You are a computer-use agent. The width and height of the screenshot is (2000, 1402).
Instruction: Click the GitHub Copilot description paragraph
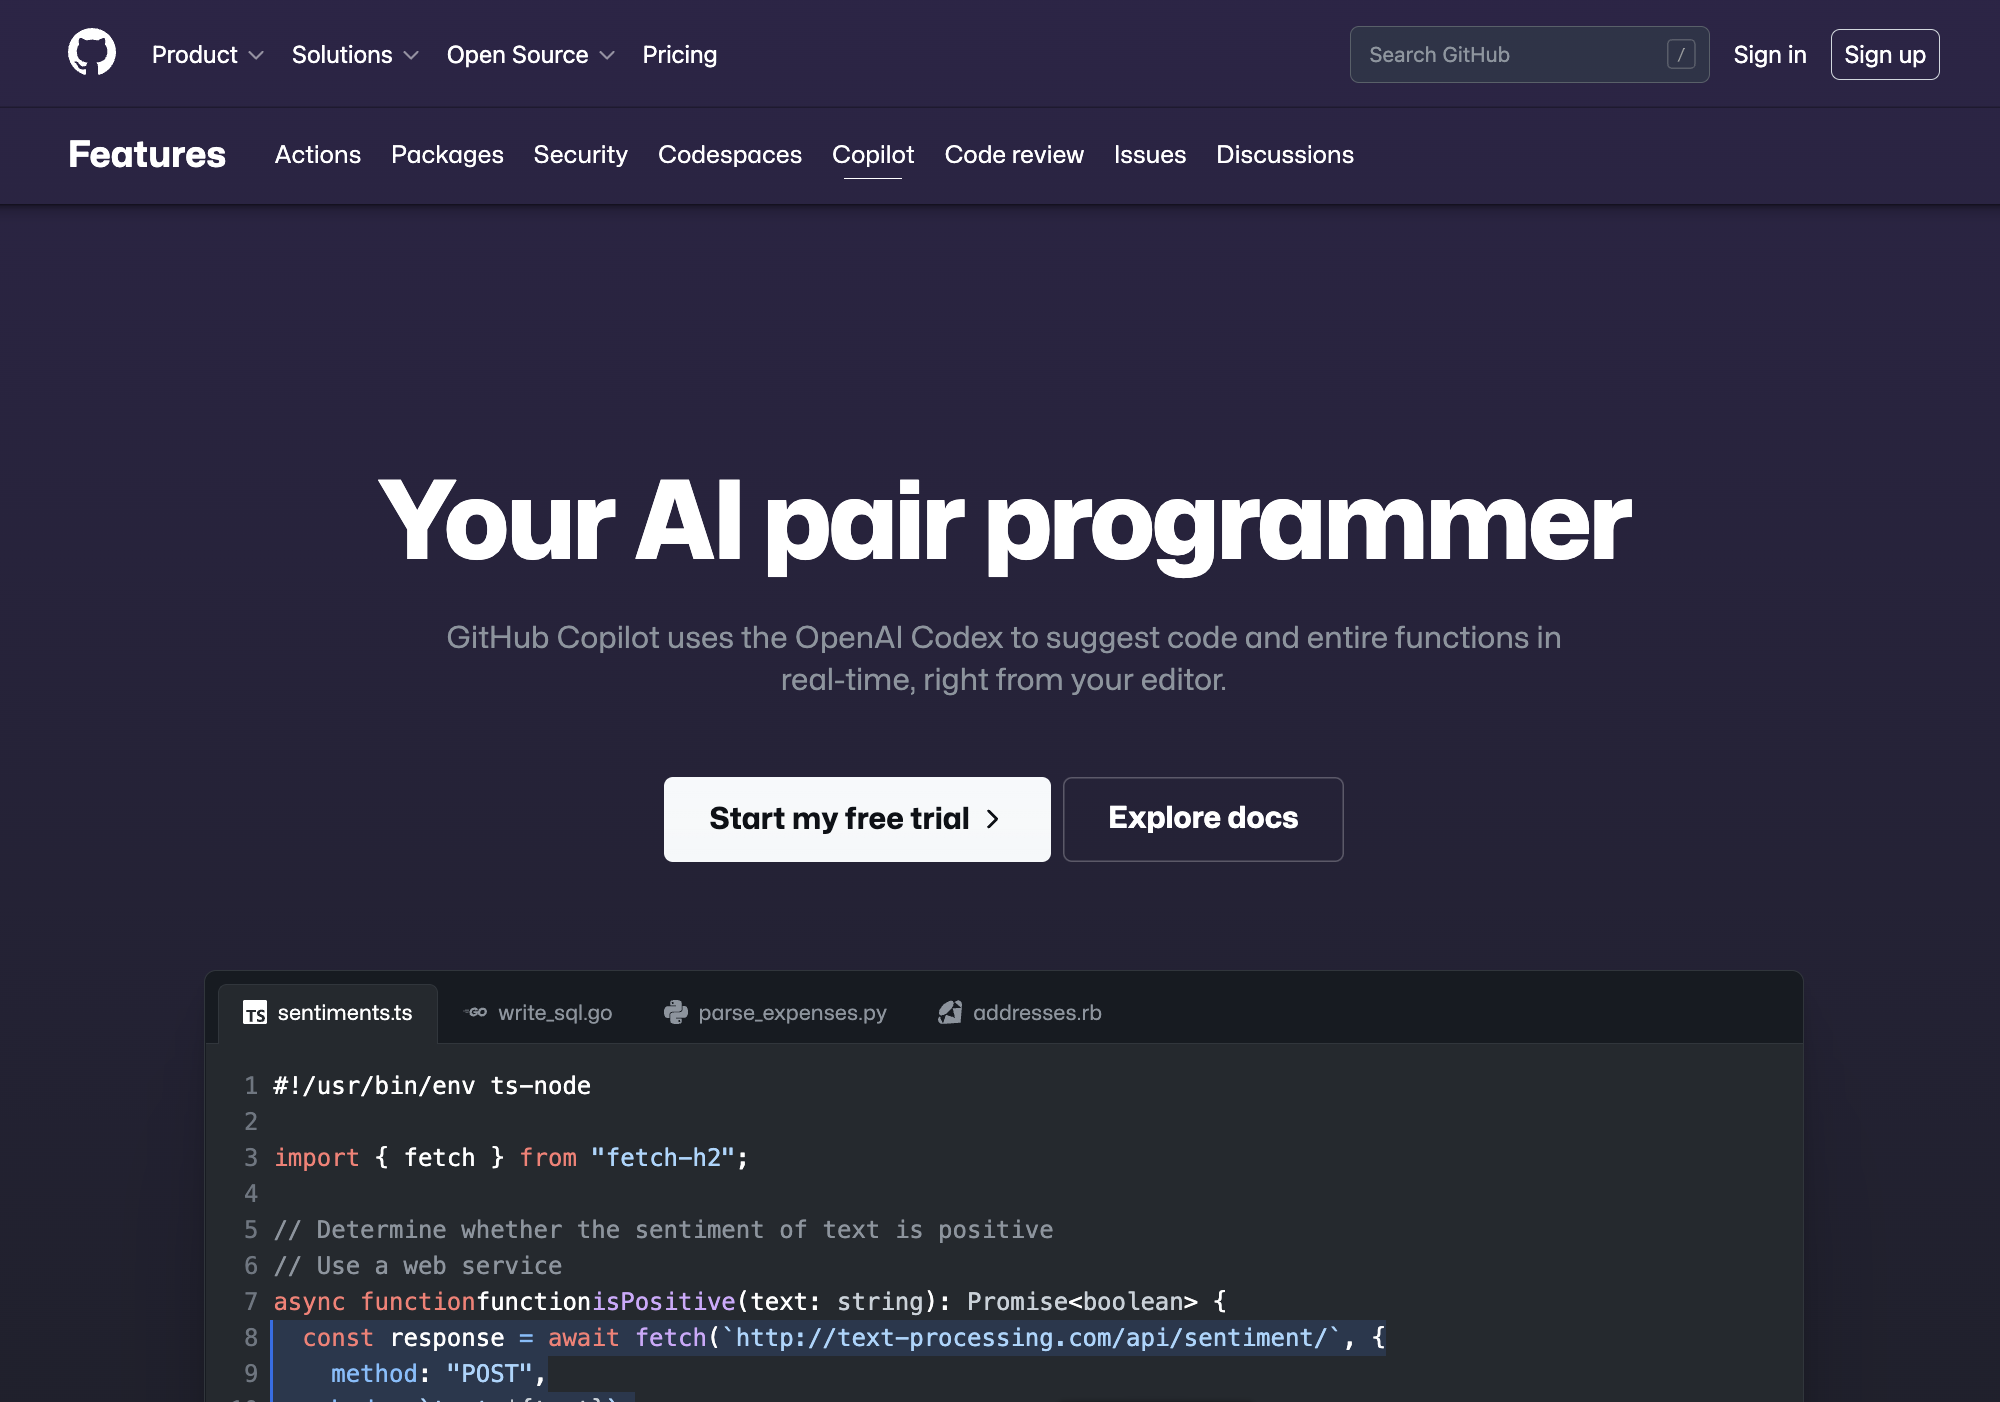(1003, 658)
